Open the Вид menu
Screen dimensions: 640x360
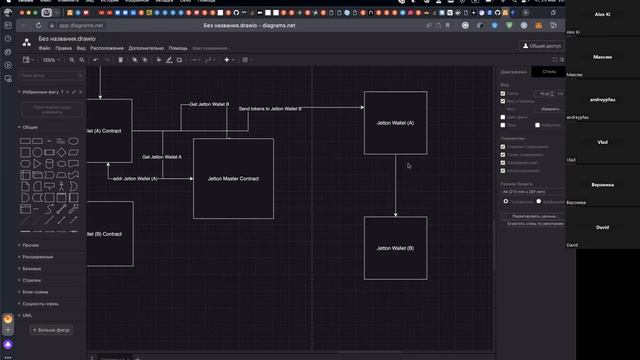coord(81,48)
